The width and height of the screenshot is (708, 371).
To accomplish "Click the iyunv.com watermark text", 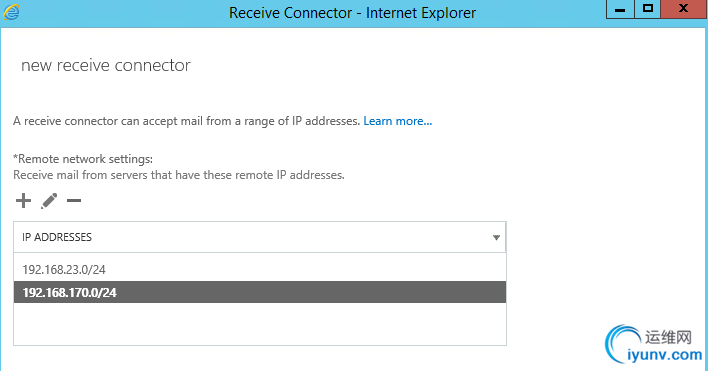I will 665,355.
